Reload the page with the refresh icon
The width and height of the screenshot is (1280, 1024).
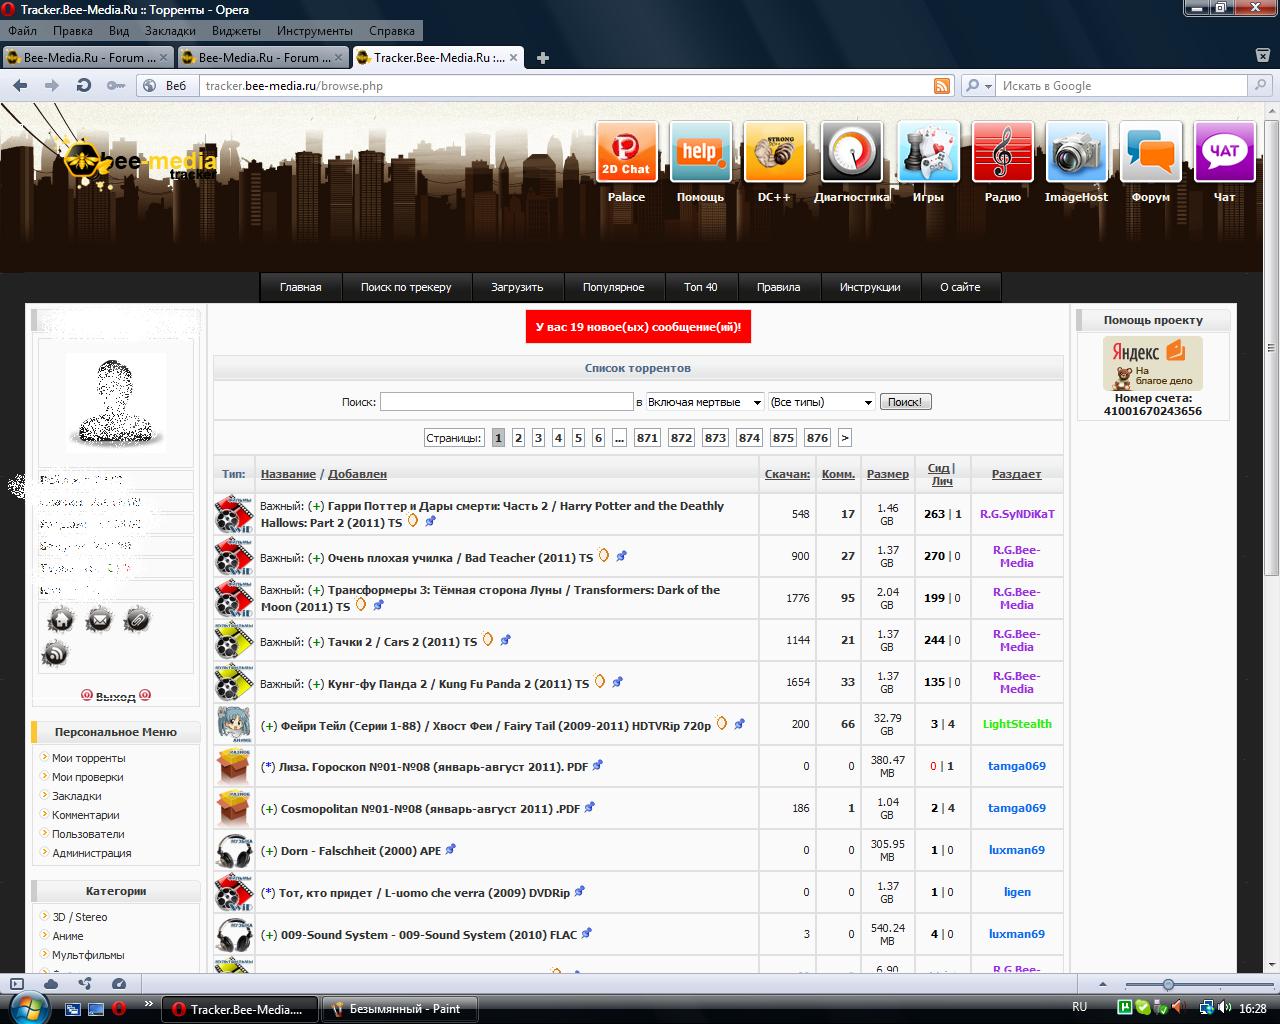click(84, 86)
